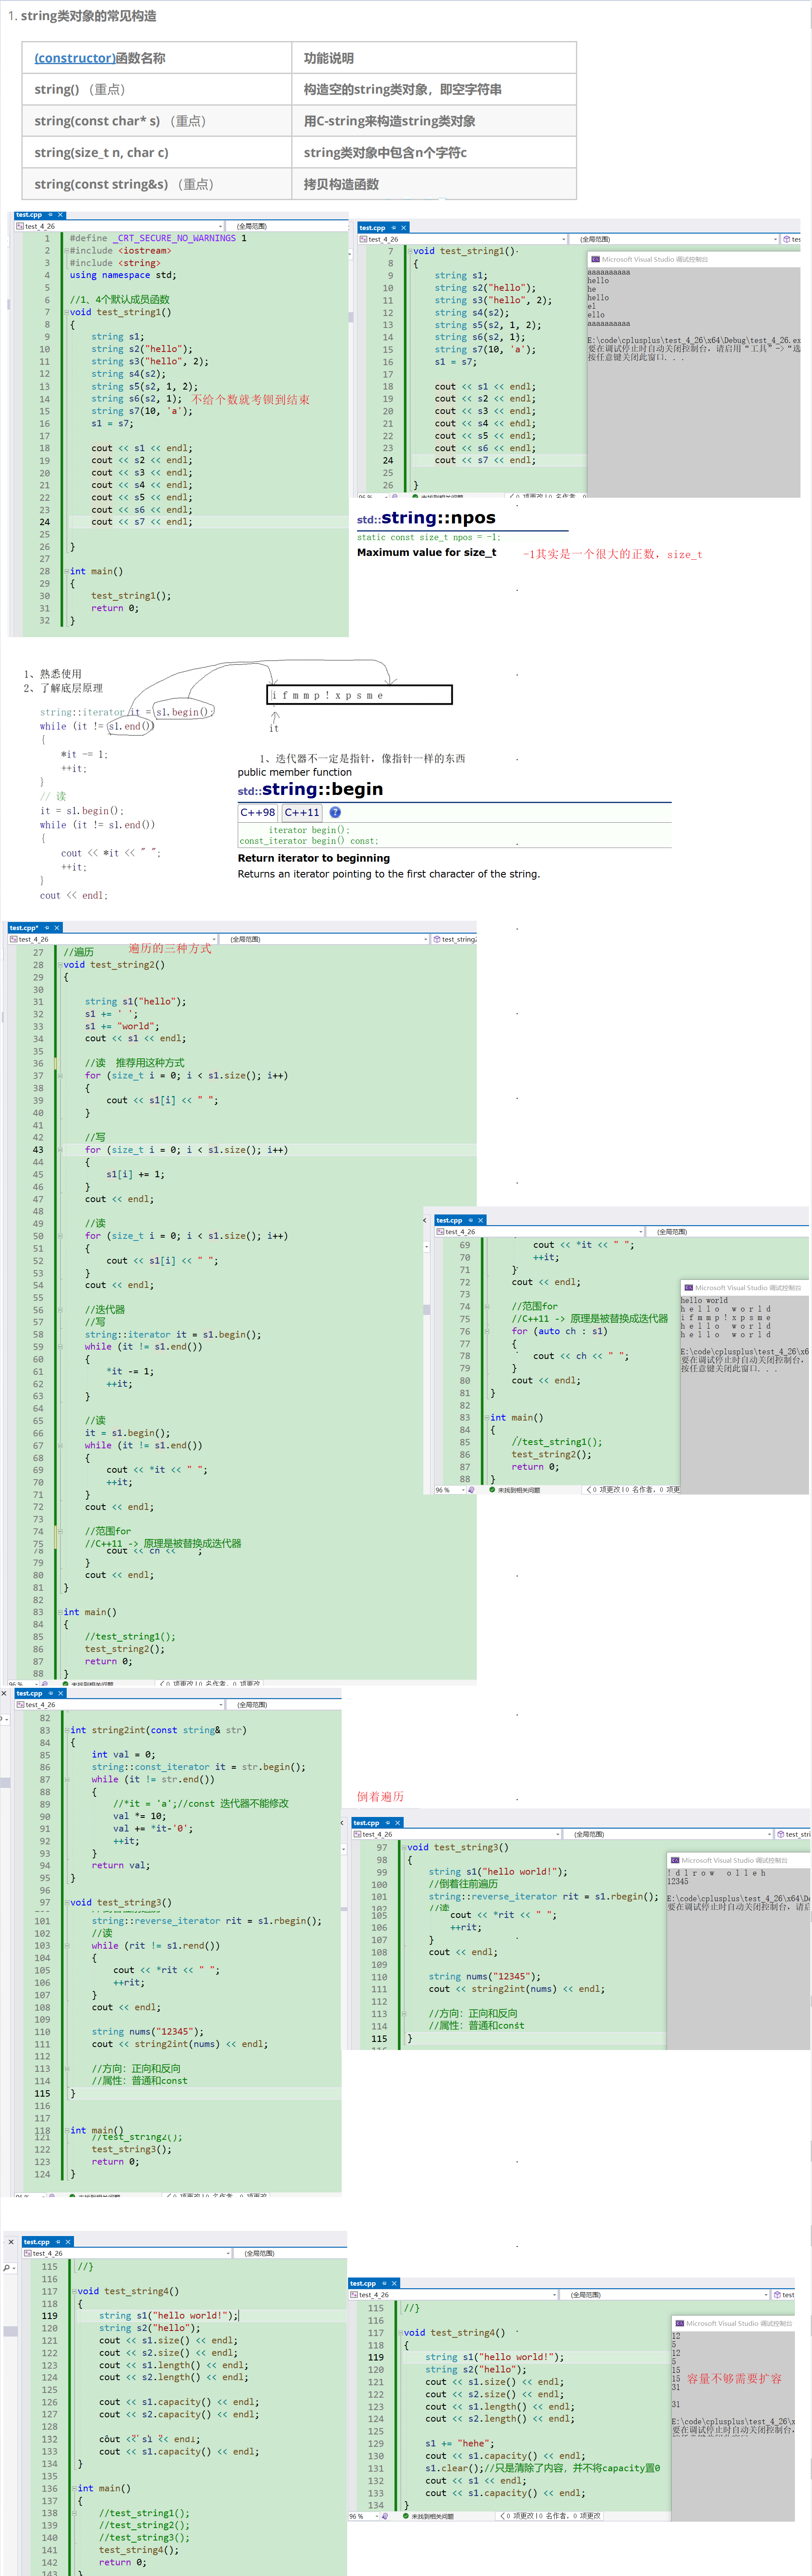Collapse int string2int function at line 83

(x=67, y=1731)
